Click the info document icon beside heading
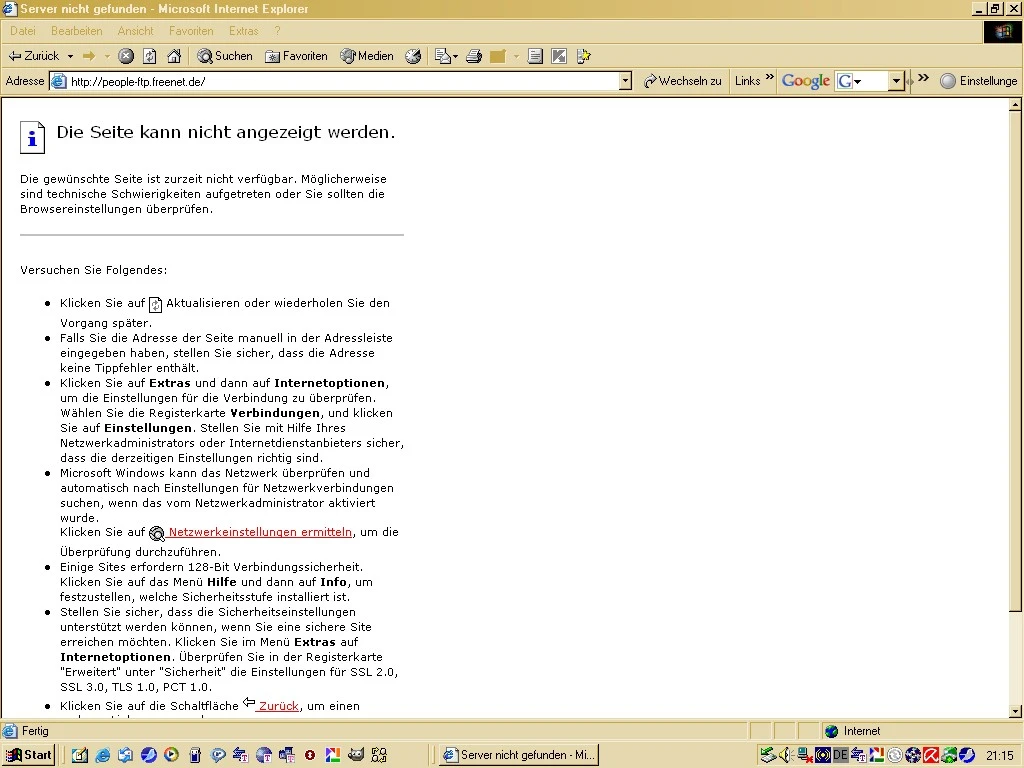The height and width of the screenshot is (768, 1024). [x=32, y=138]
